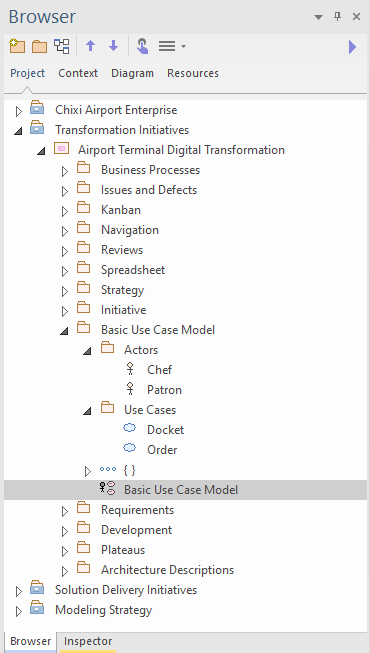Expand the Business Processes package
Screen dimensions: 370x653
pos(65,171)
